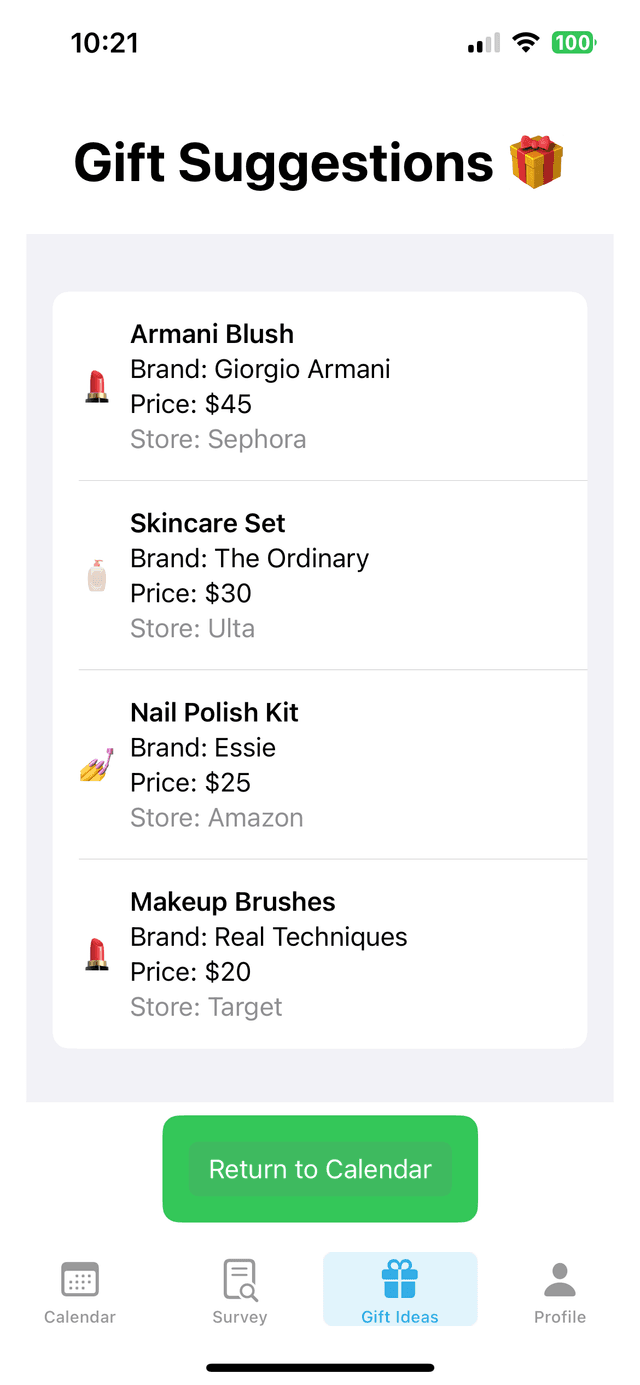Choose the Nail Polish Kit title
The height and width of the screenshot is (1385, 640).
[215, 712]
